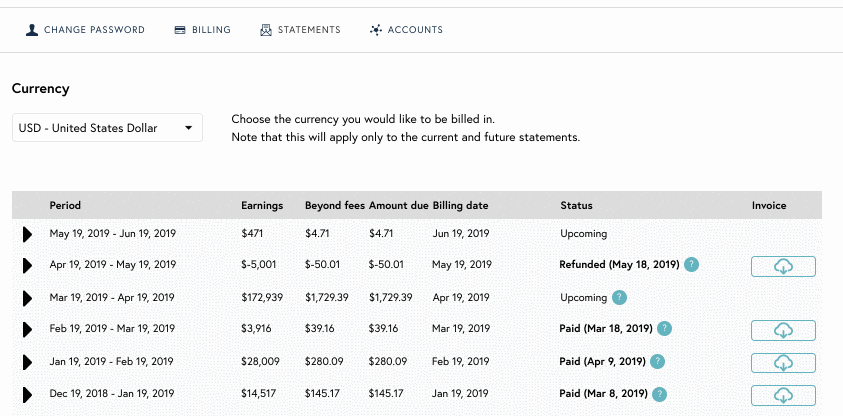Switch to the Billing tab
Screen dimensions: 843x416
203,30
